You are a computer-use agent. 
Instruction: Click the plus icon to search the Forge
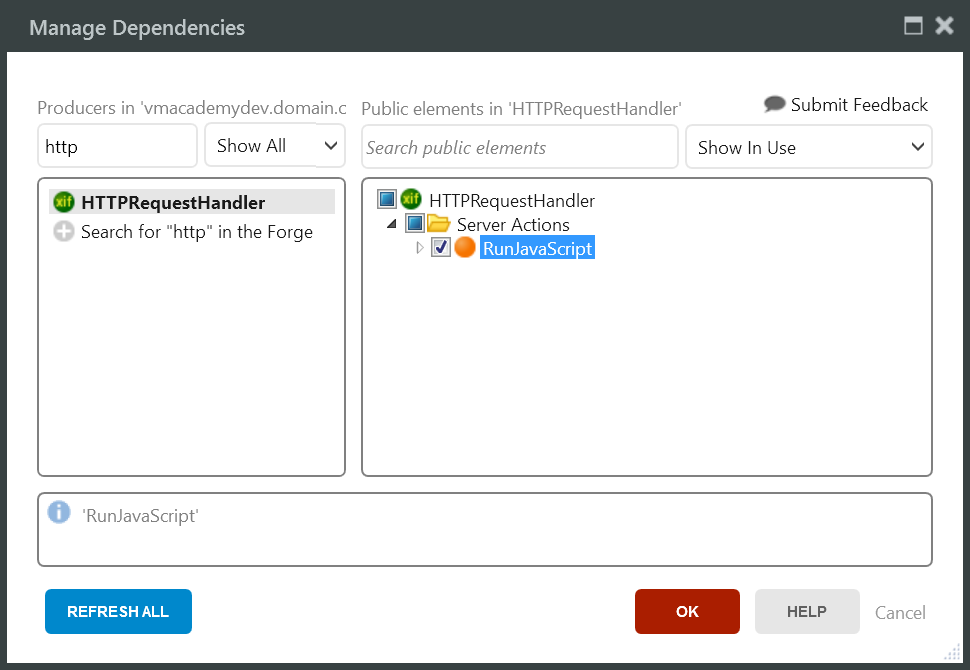[x=62, y=229]
